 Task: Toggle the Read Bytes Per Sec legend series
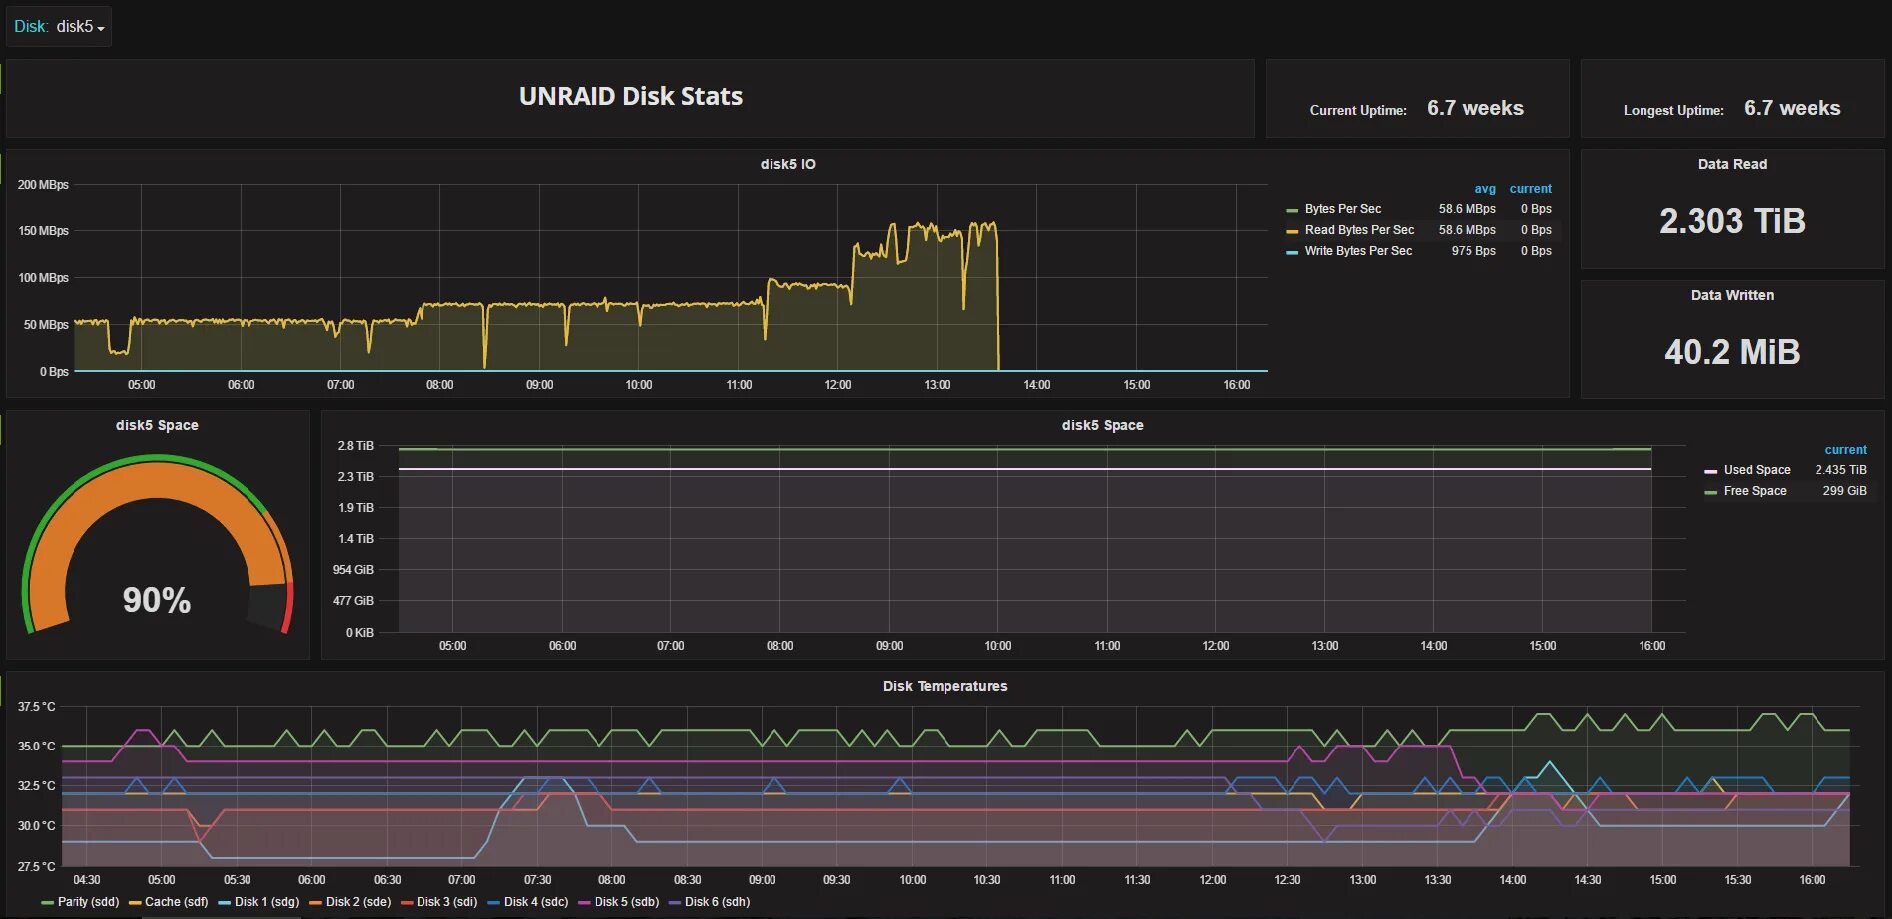pos(1359,230)
